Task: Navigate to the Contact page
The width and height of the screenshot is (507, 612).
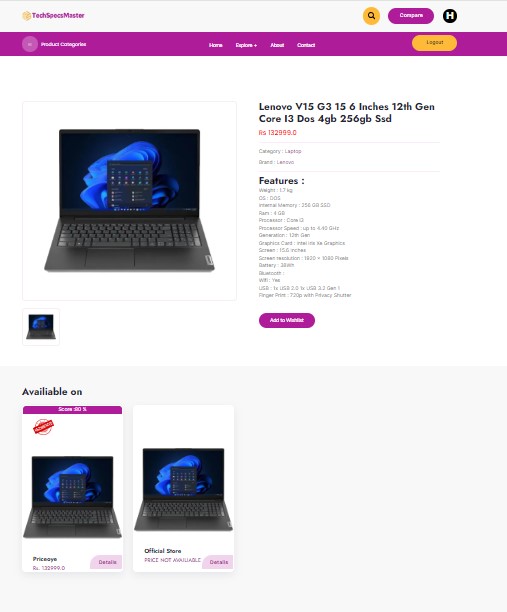Action: coord(306,45)
